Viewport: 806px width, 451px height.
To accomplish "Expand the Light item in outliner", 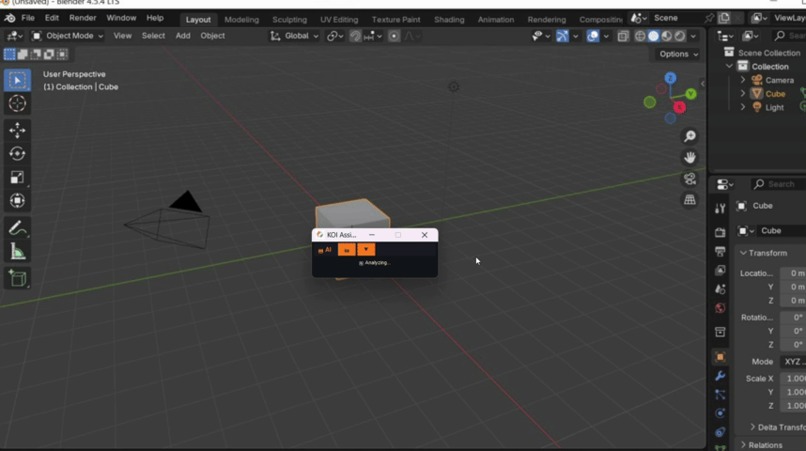I will [x=743, y=107].
